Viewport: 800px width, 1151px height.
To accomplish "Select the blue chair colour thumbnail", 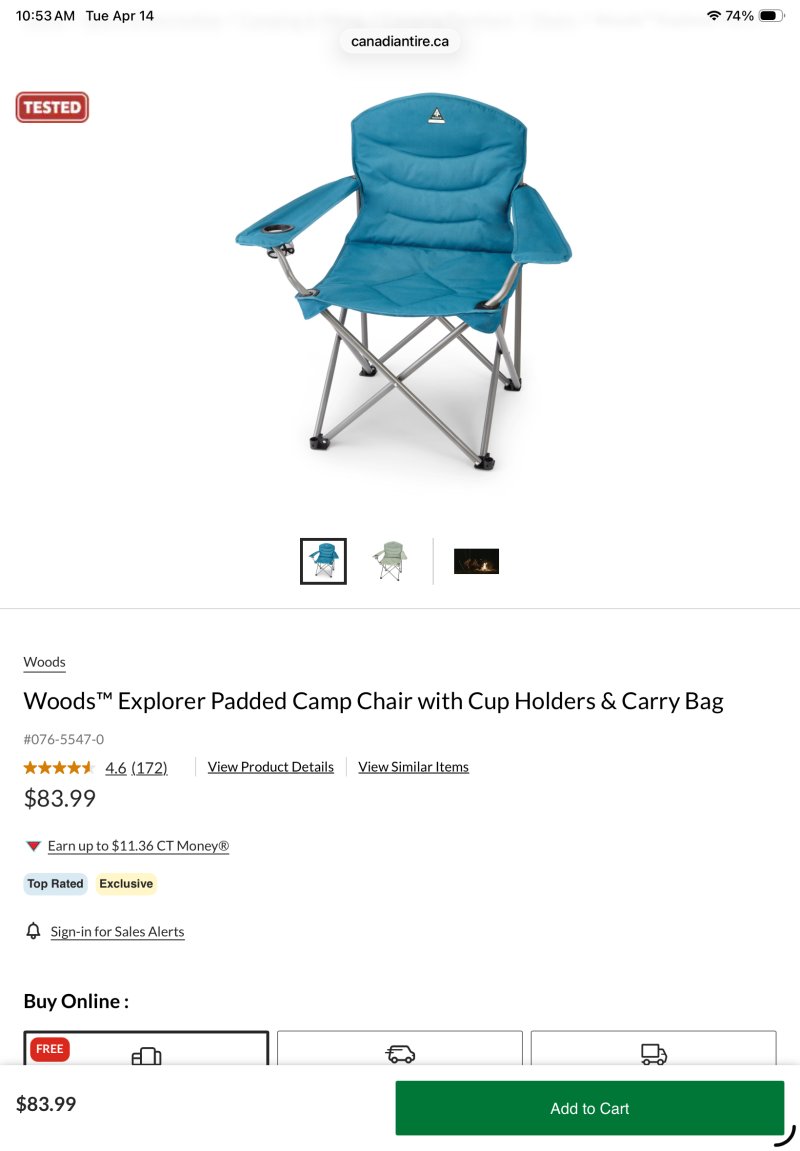I will coord(323,561).
